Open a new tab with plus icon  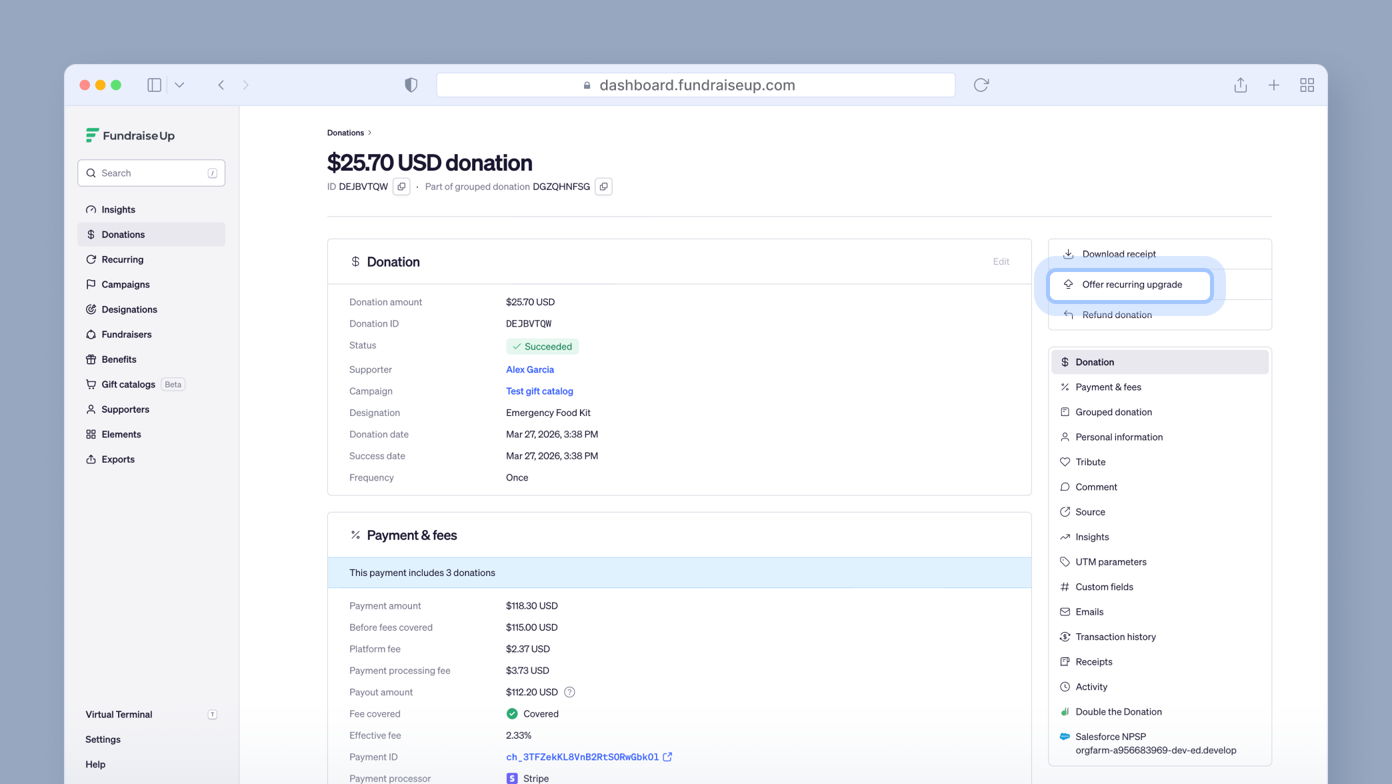pyautogui.click(x=1273, y=85)
